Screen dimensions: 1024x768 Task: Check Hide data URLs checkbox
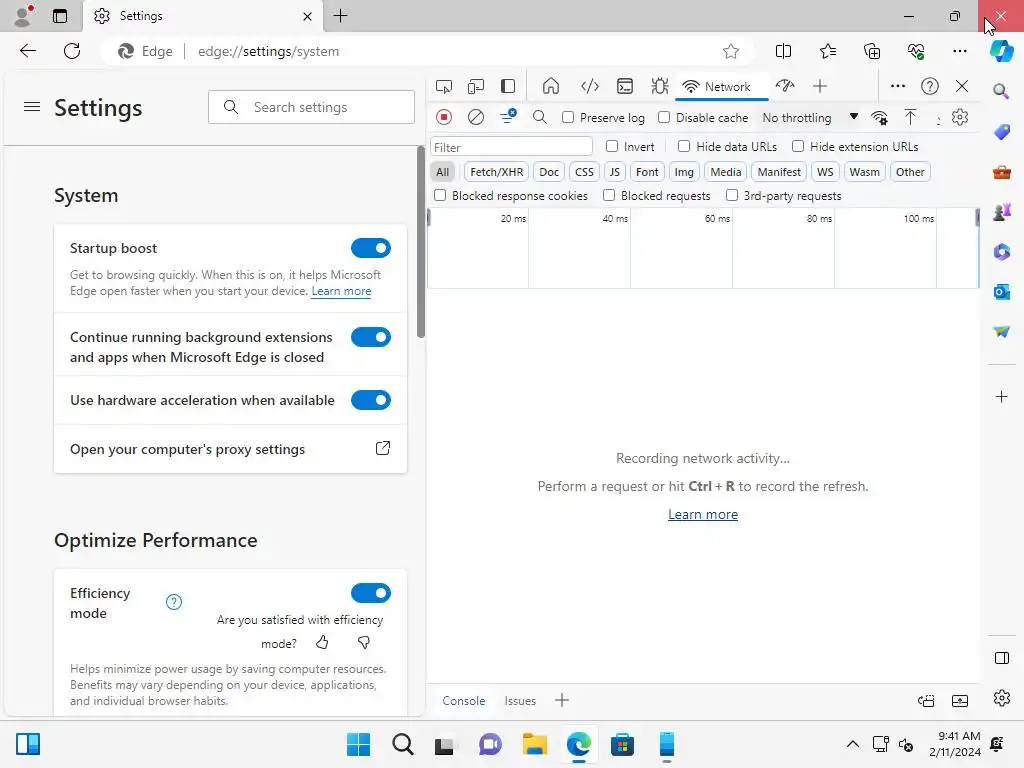(684, 146)
